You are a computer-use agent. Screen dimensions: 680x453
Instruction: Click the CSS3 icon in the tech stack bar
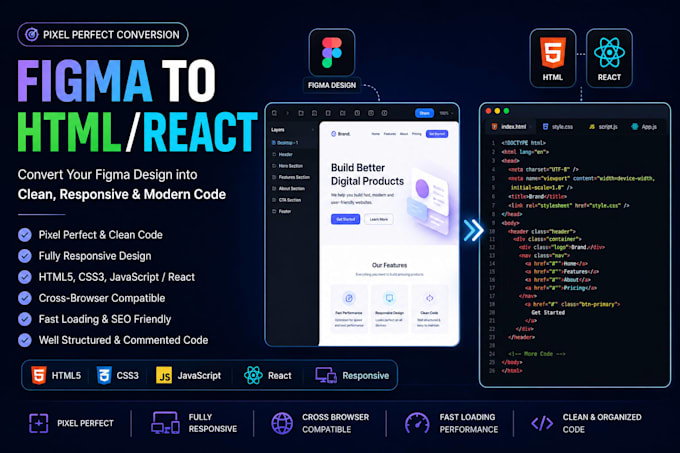click(104, 375)
